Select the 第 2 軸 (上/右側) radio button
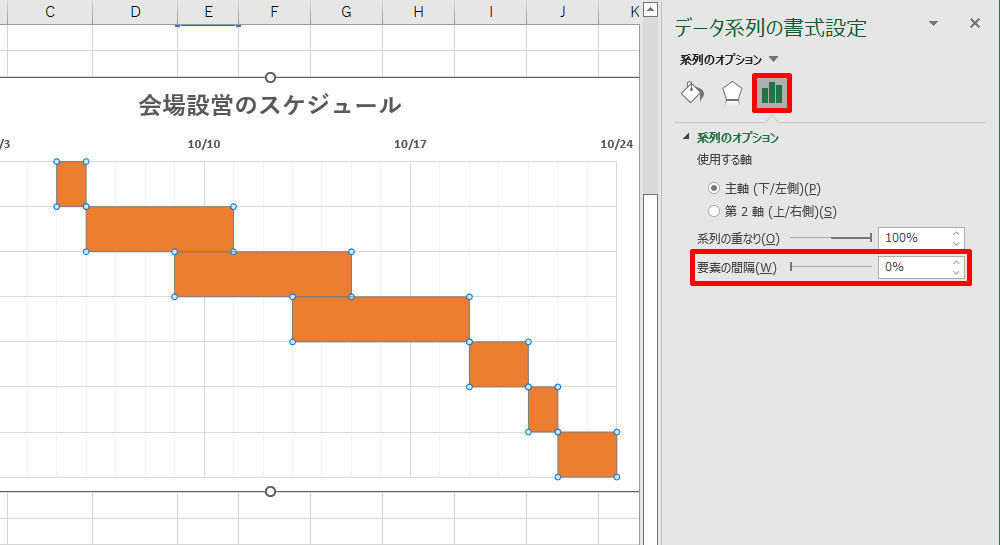Viewport: 1000px width, 545px height. (714, 211)
